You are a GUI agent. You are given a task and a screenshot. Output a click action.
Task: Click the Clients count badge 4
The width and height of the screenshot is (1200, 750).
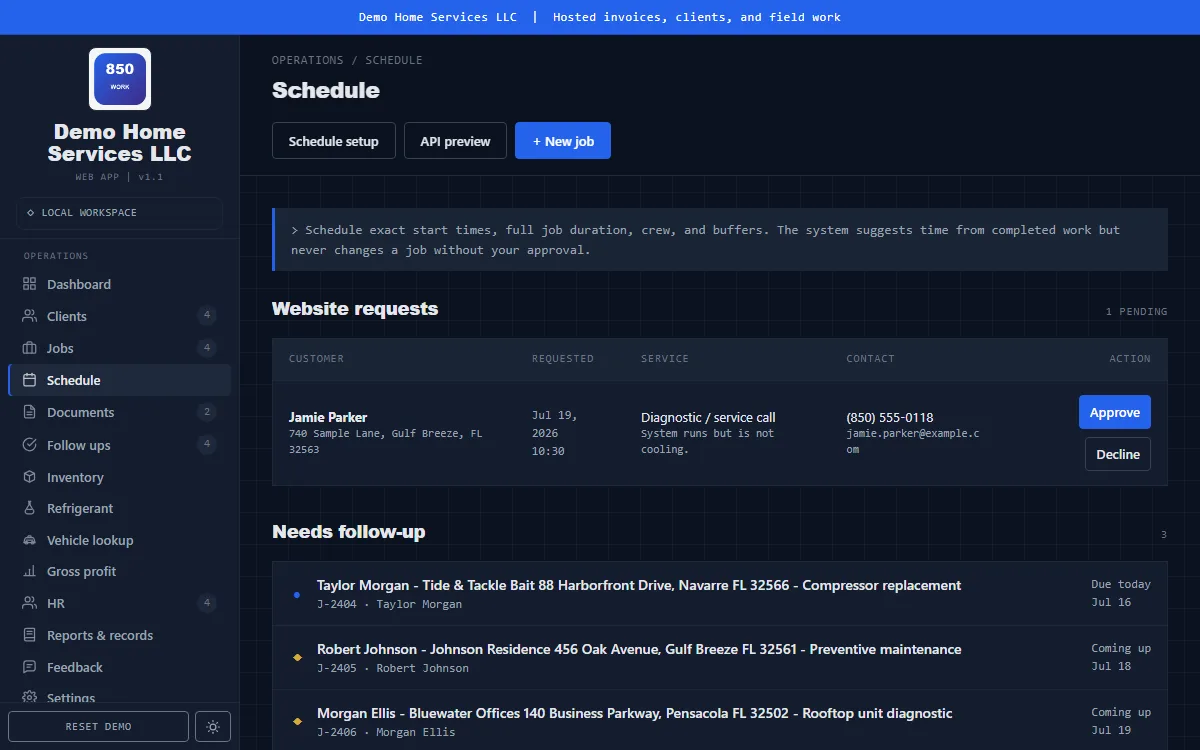tap(207, 316)
